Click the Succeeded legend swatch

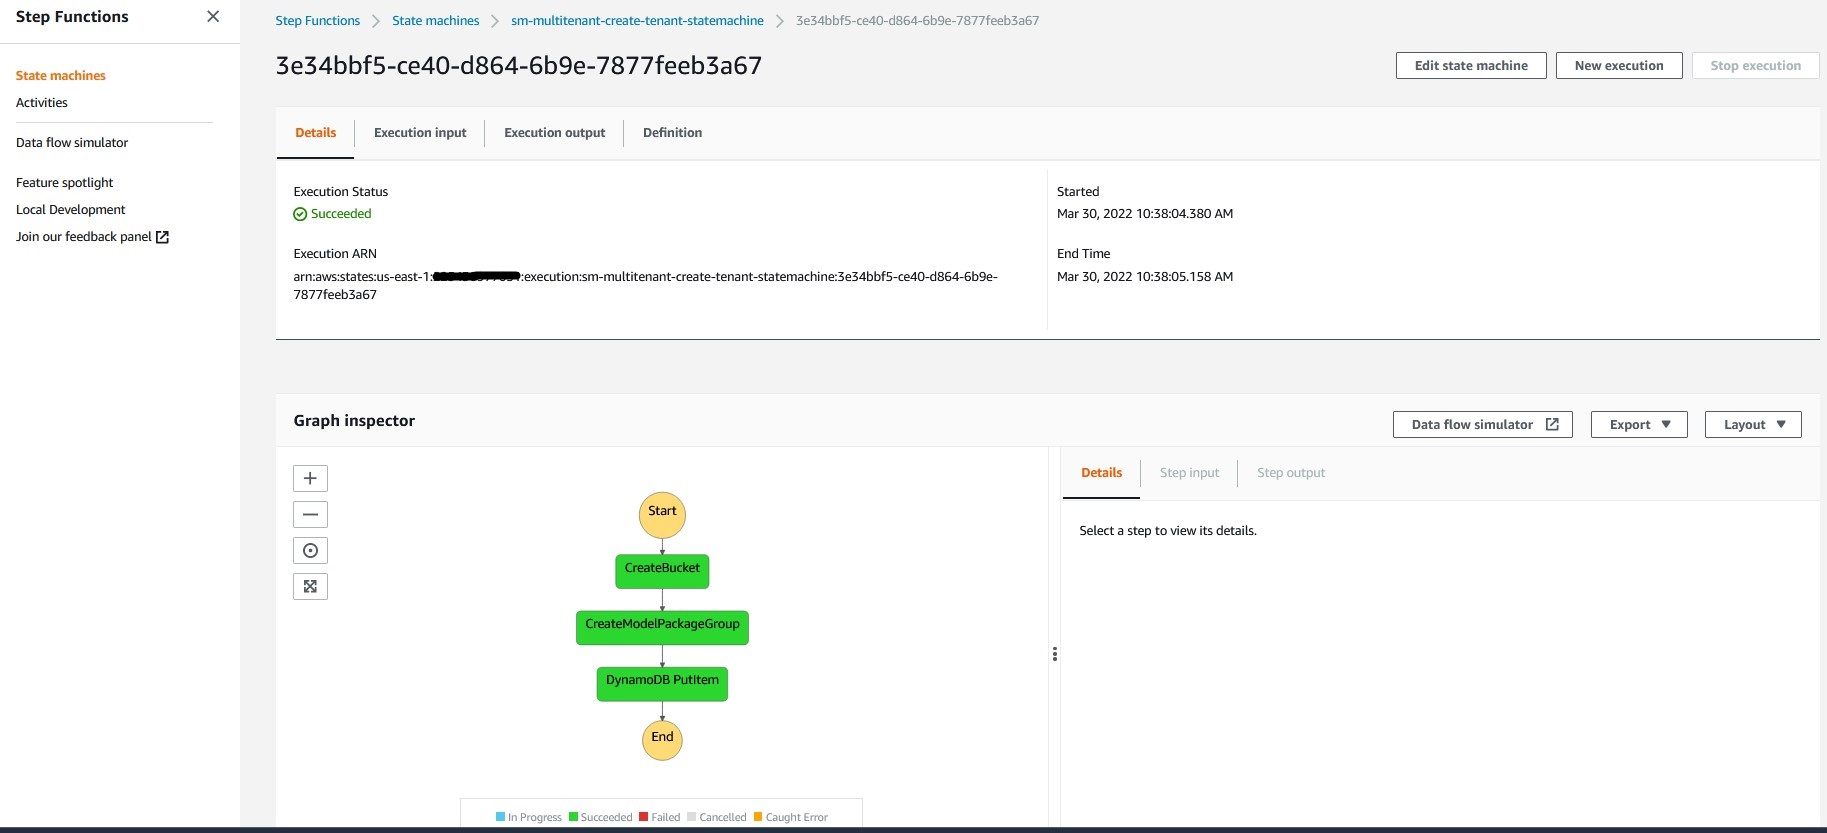coord(573,817)
